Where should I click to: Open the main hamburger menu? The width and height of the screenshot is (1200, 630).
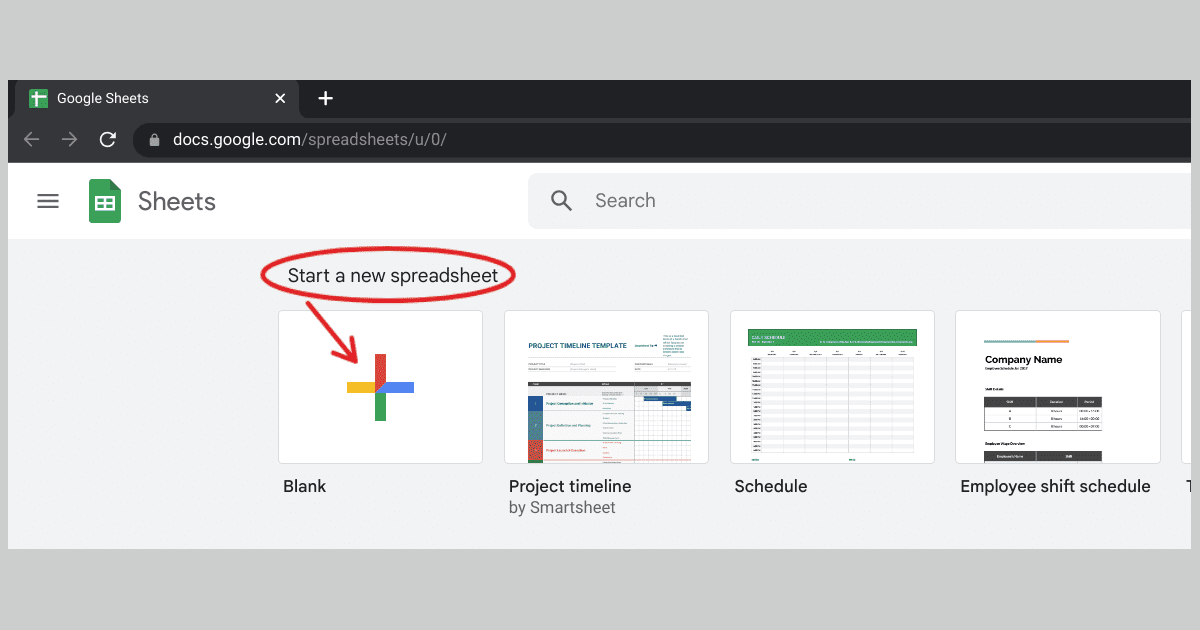pyautogui.click(x=48, y=201)
